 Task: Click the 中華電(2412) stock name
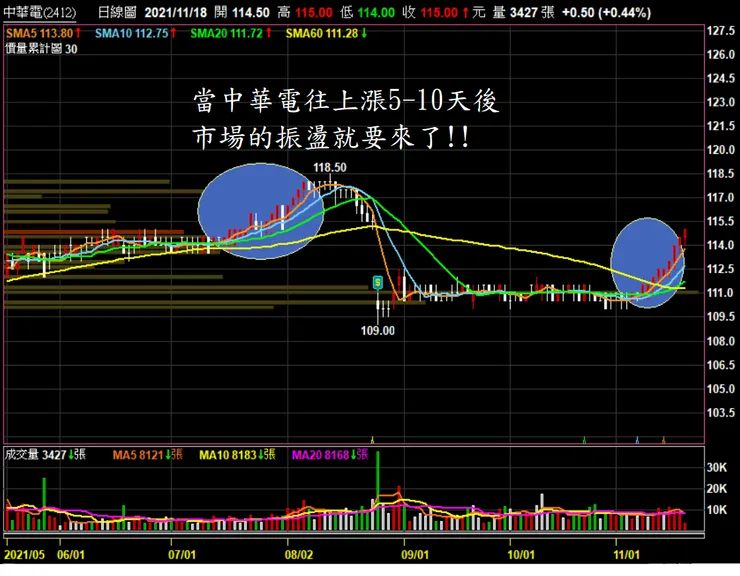click(40, 12)
